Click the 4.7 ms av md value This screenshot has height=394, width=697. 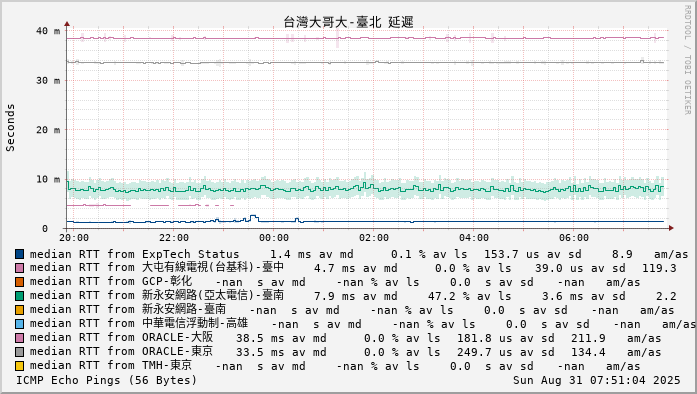(x=356, y=269)
